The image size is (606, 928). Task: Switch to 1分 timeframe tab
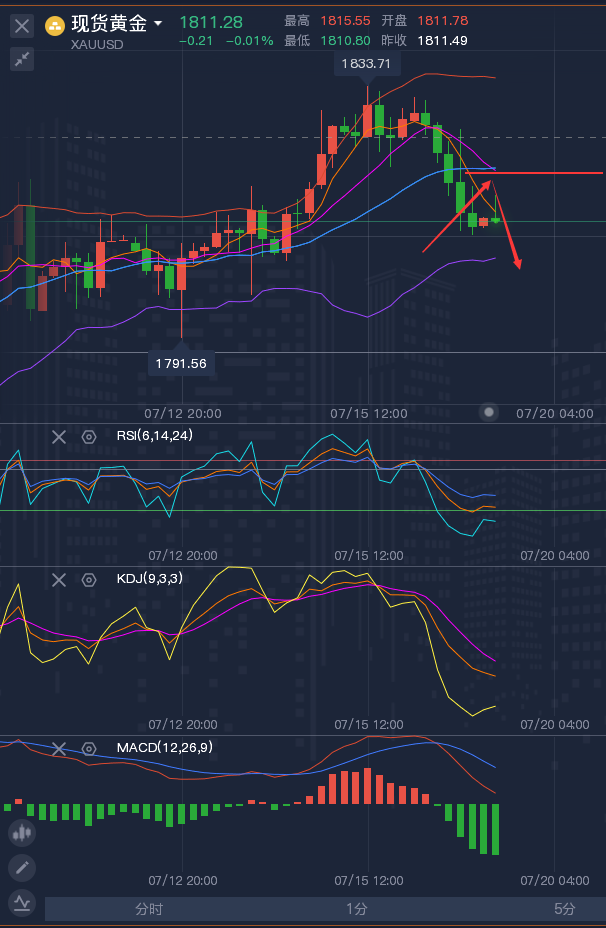(x=357, y=909)
